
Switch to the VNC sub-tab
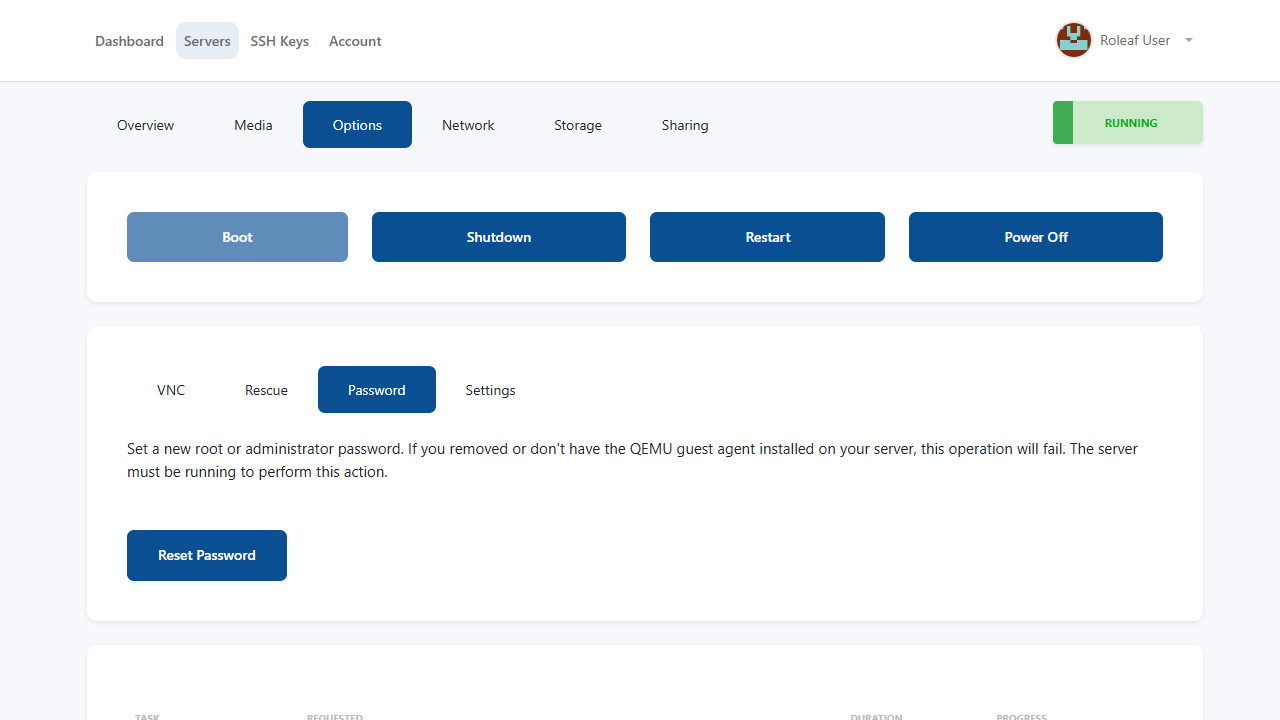[x=171, y=390]
